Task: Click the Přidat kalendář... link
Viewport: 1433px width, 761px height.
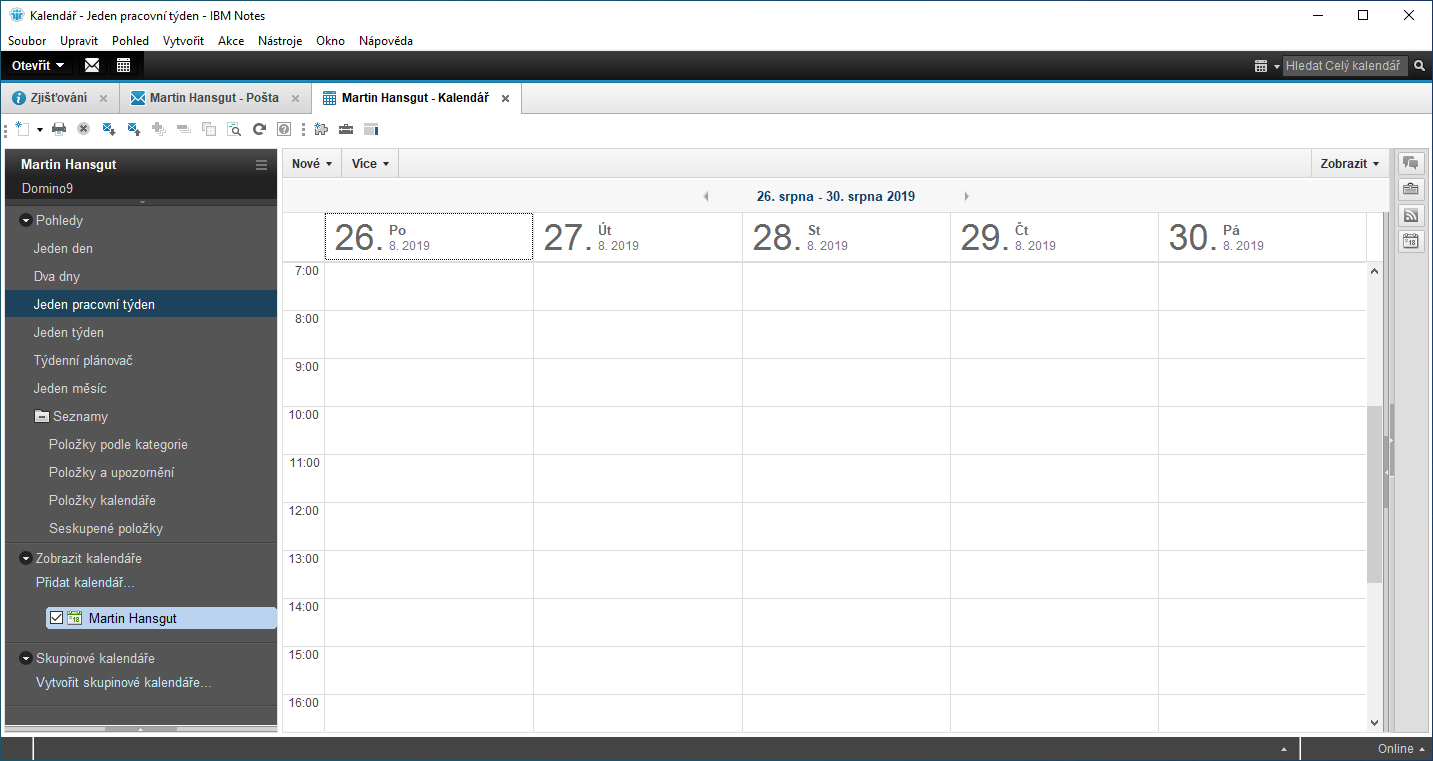Action: pos(85,582)
